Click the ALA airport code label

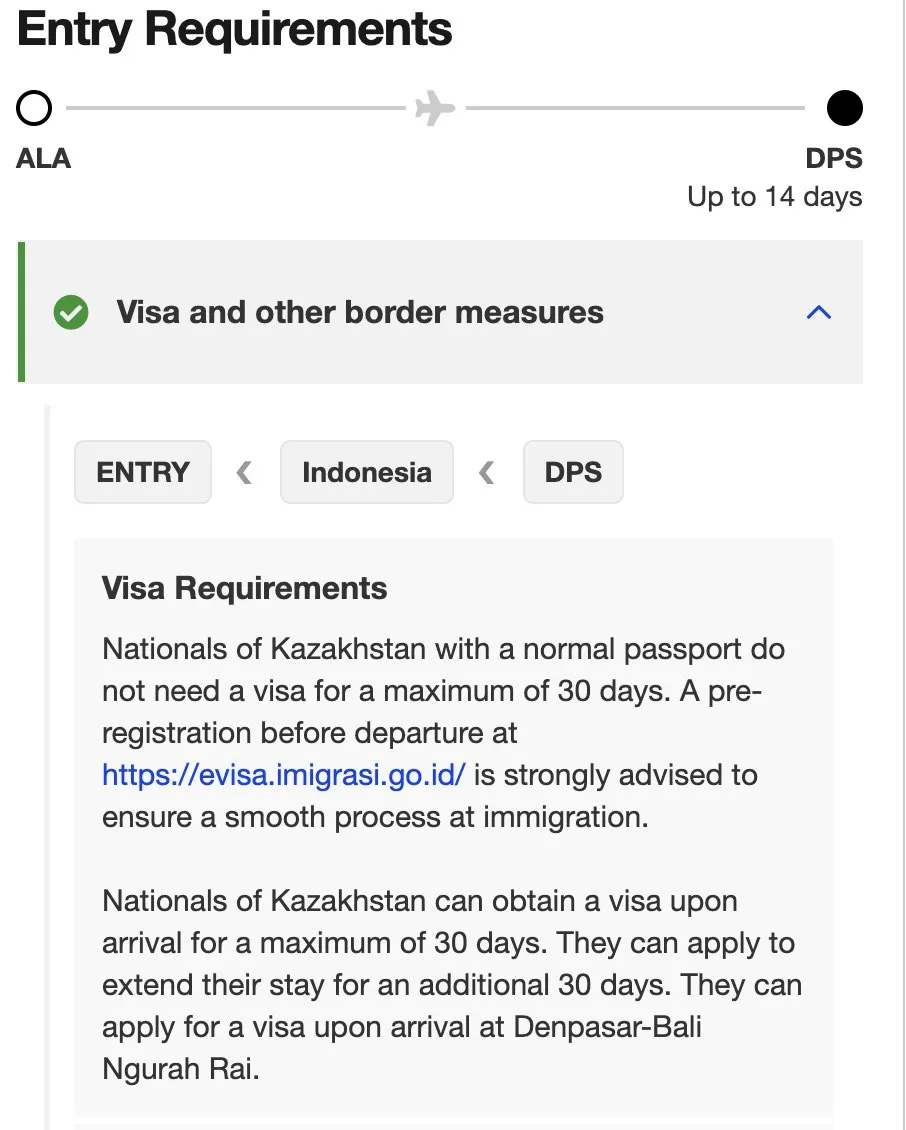tap(43, 159)
